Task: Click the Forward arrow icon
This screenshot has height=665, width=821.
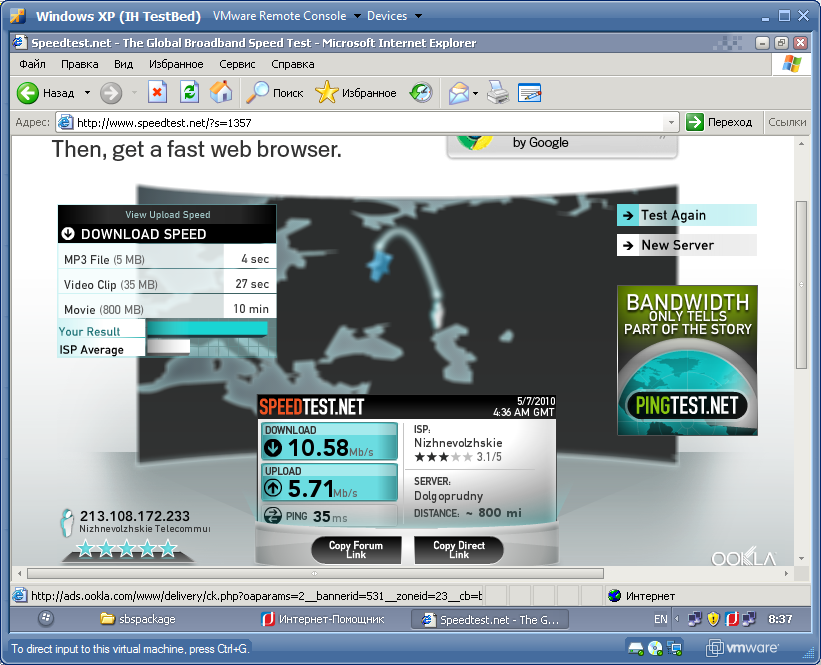Action: [111, 93]
